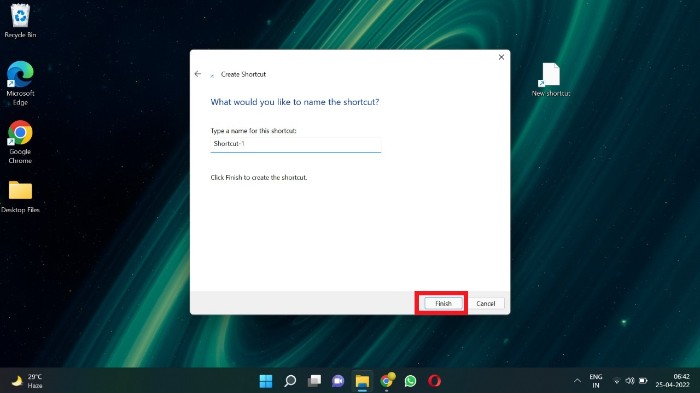Open Chrome from the taskbar
Screen dimensions: 700x393
click(387, 380)
